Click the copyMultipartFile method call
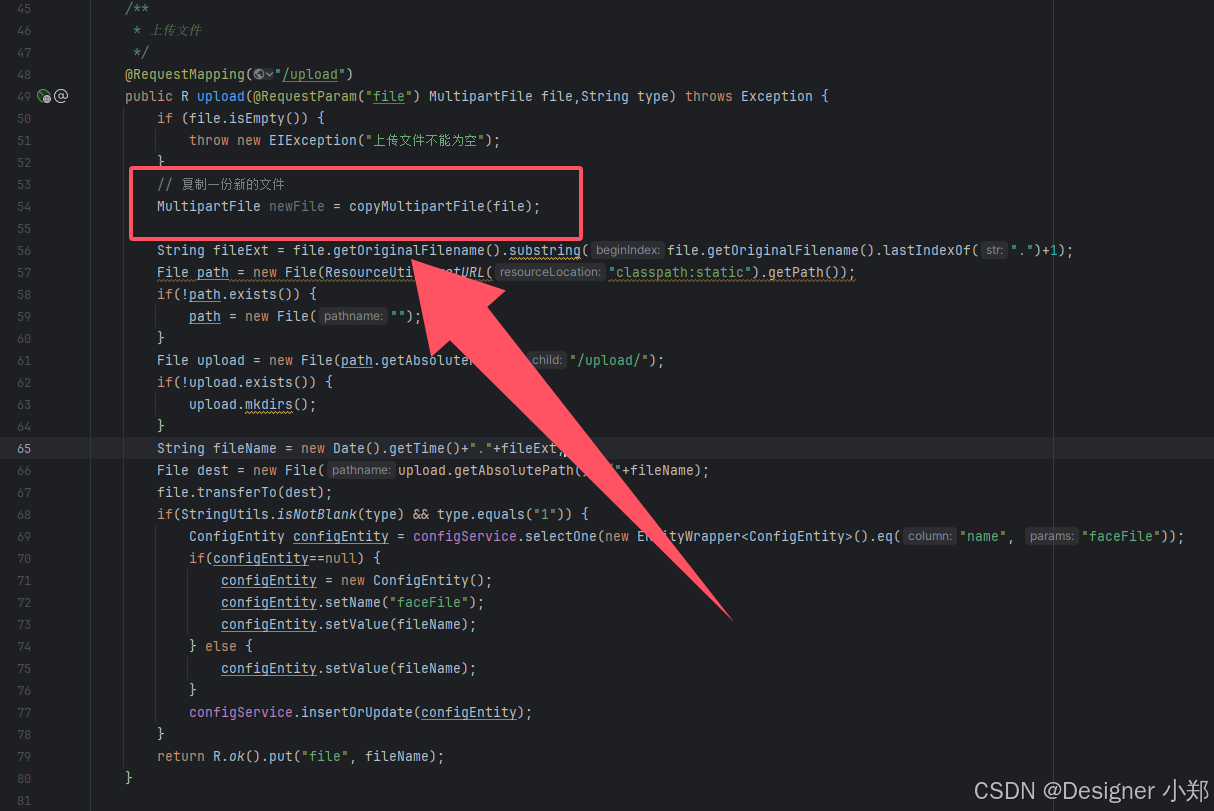 pyautogui.click(x=417, y=206)
